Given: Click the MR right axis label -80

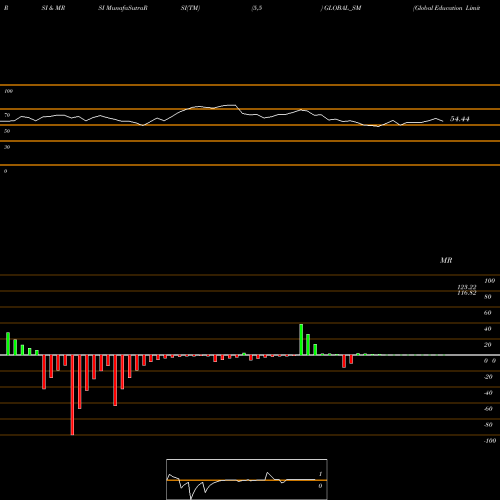Looking at the screenshot, I should pos(488,425).
